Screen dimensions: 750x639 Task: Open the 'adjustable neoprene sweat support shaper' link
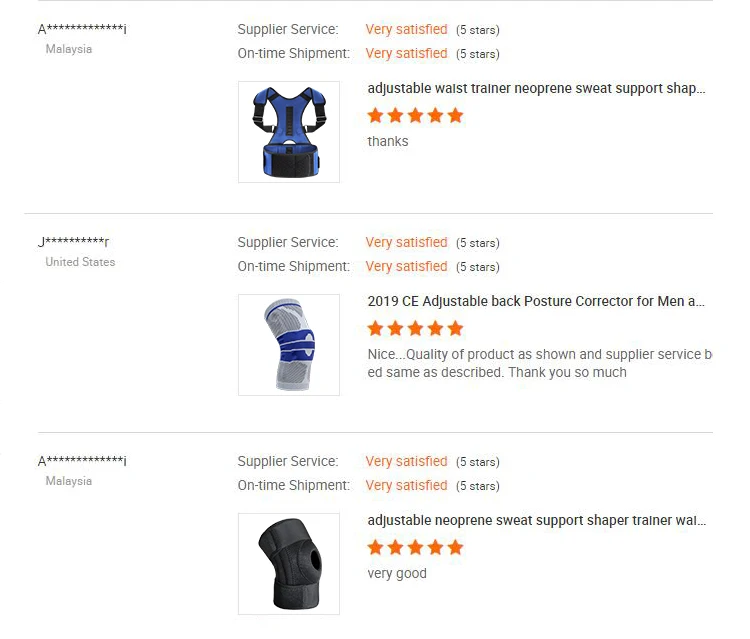536,520
